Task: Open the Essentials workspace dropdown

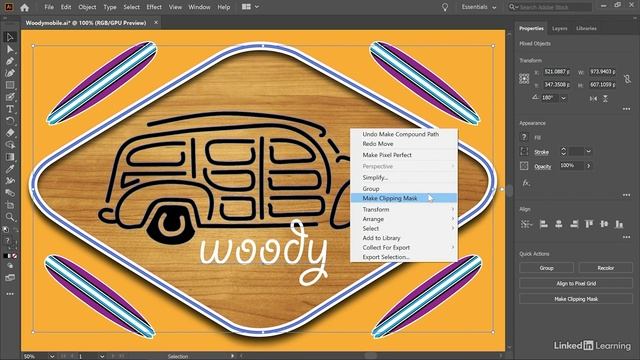Action: click(x=479, y=7)
